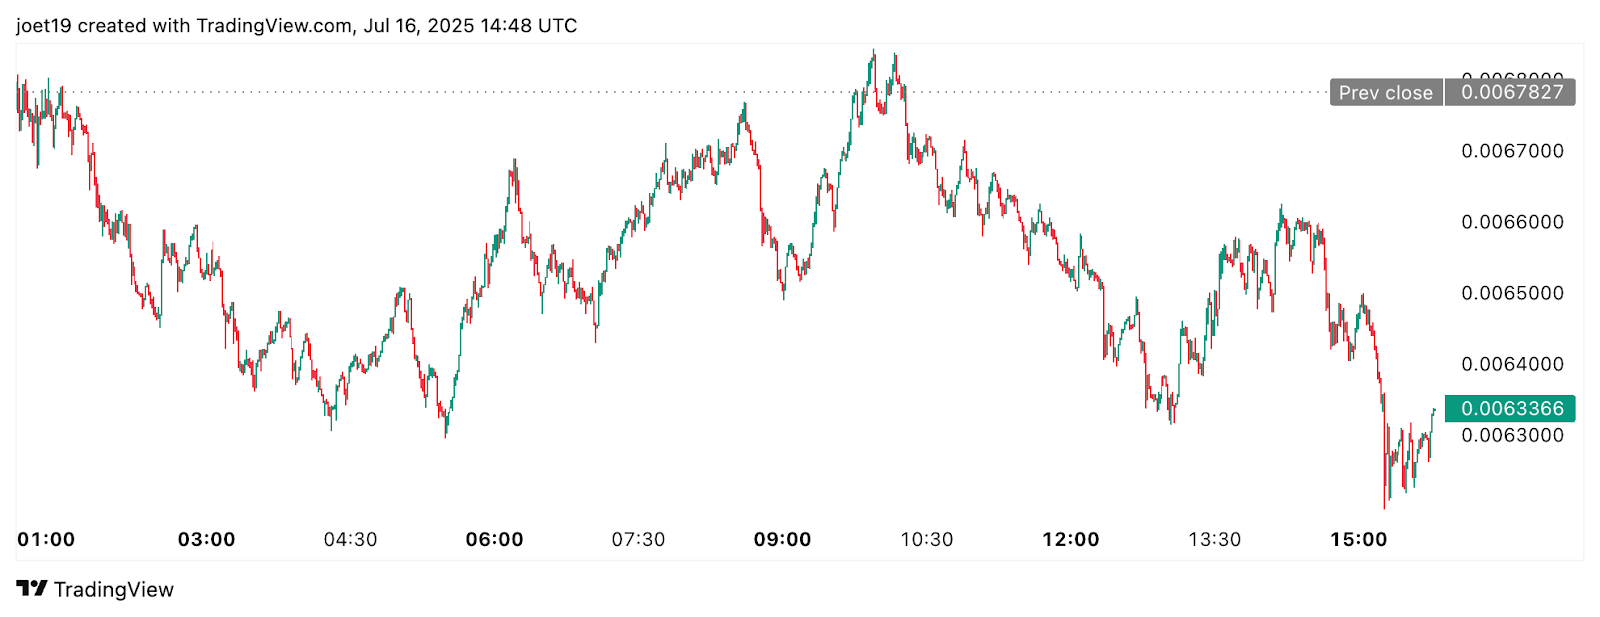The width and height of the screenshot is (1600, 617).
Task: Select the 01:00 time axis marker
Action: (46, 540)
